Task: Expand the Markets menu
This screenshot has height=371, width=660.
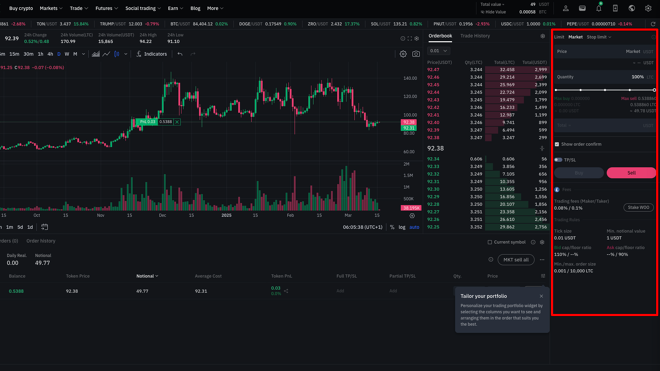Action: [51, 8]
